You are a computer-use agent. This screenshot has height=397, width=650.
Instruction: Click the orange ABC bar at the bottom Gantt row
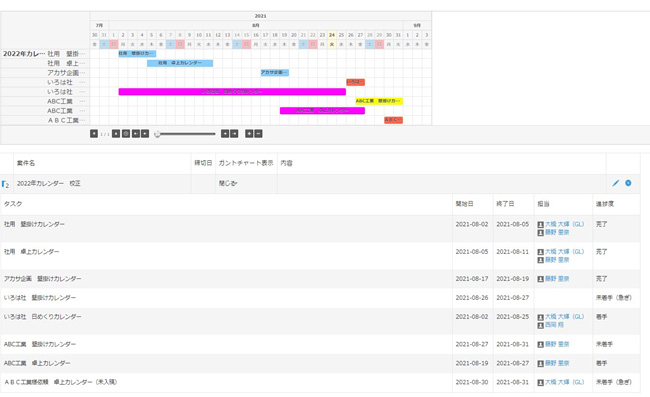(x=393, y=120)
